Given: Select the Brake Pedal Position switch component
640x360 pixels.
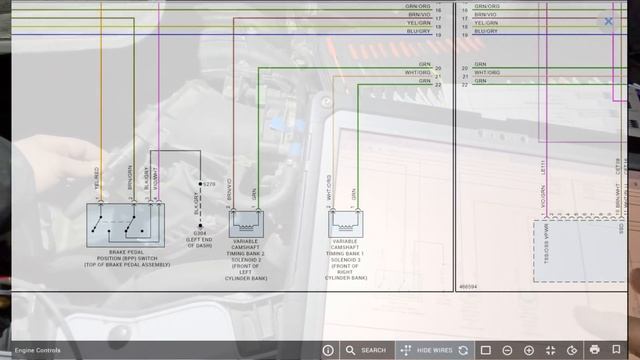Looking at the screenshot, I should (126, 225).
